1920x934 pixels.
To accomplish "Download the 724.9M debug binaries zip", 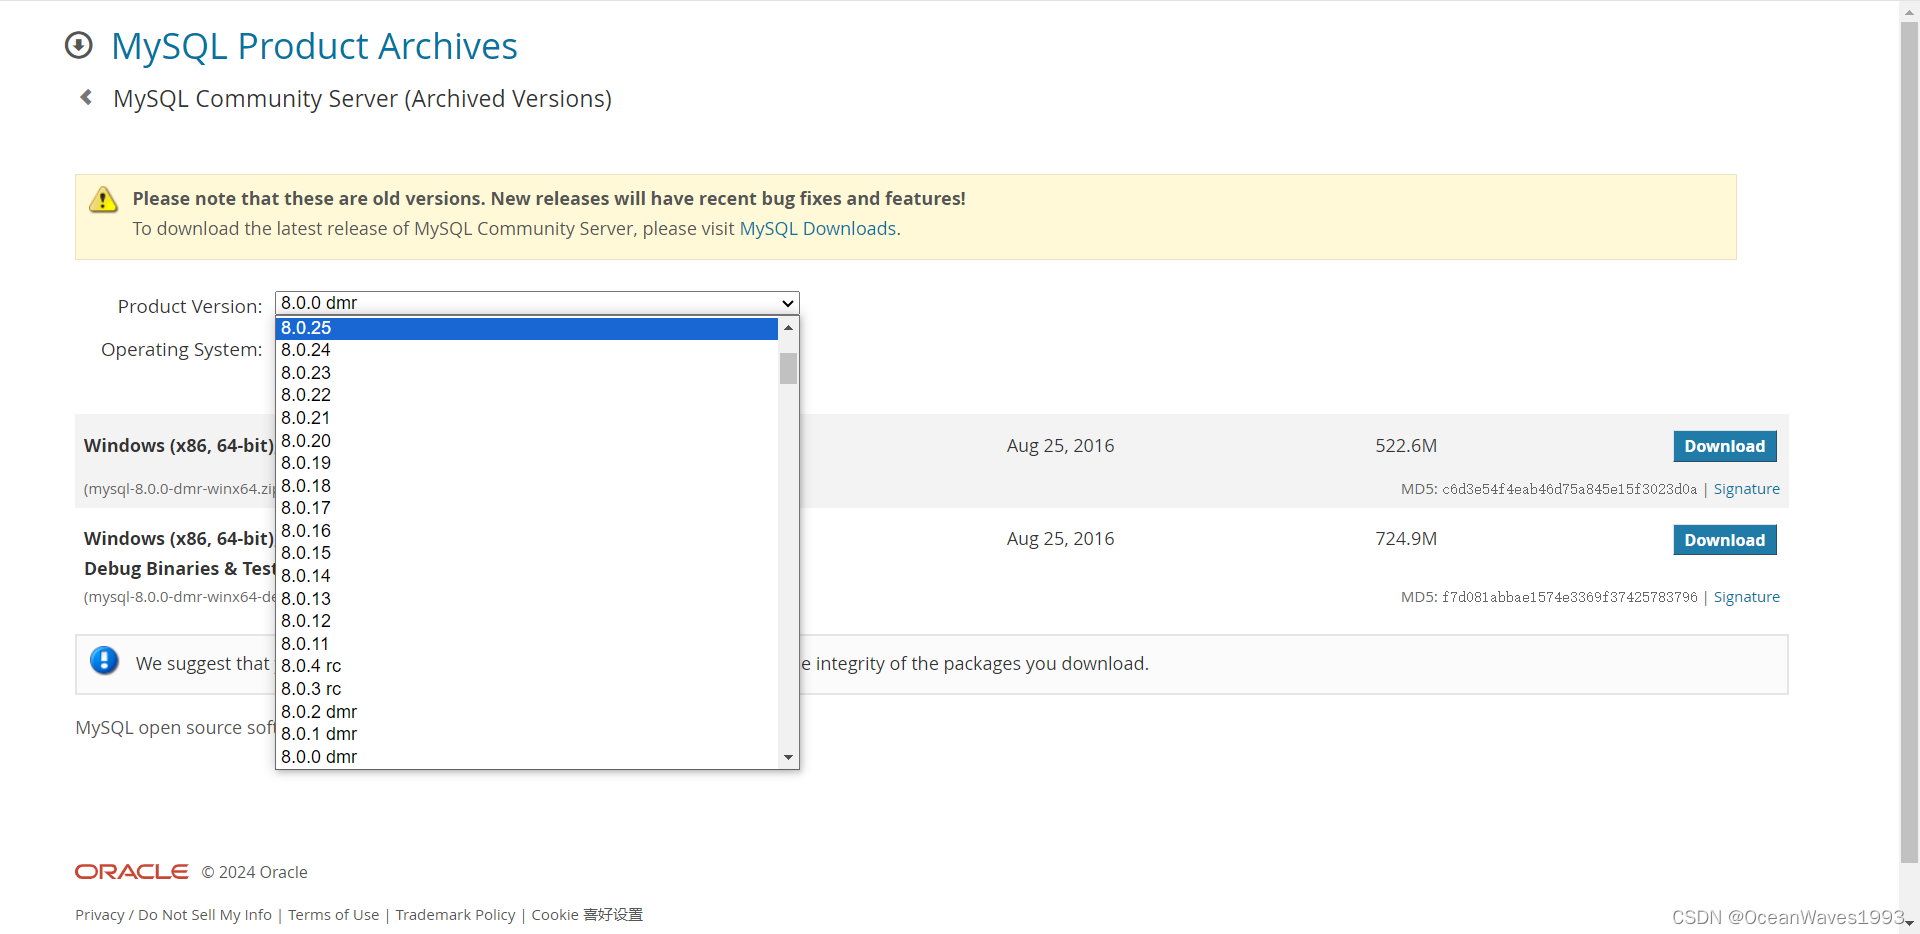I will [1725, 540].
